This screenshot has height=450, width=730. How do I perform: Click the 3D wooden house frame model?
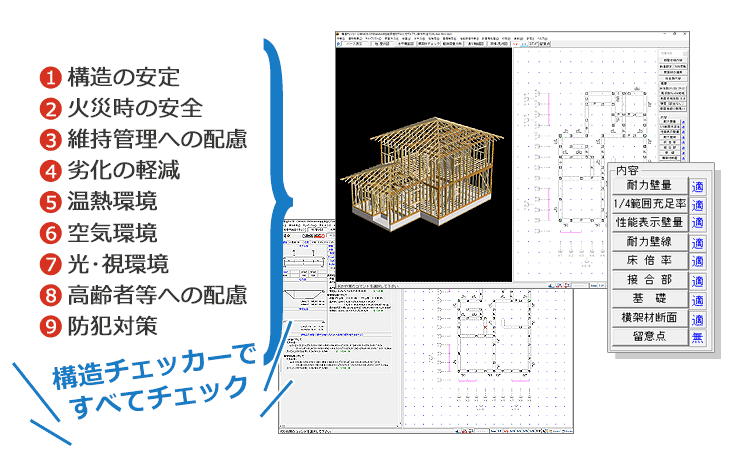coord(422,173)
